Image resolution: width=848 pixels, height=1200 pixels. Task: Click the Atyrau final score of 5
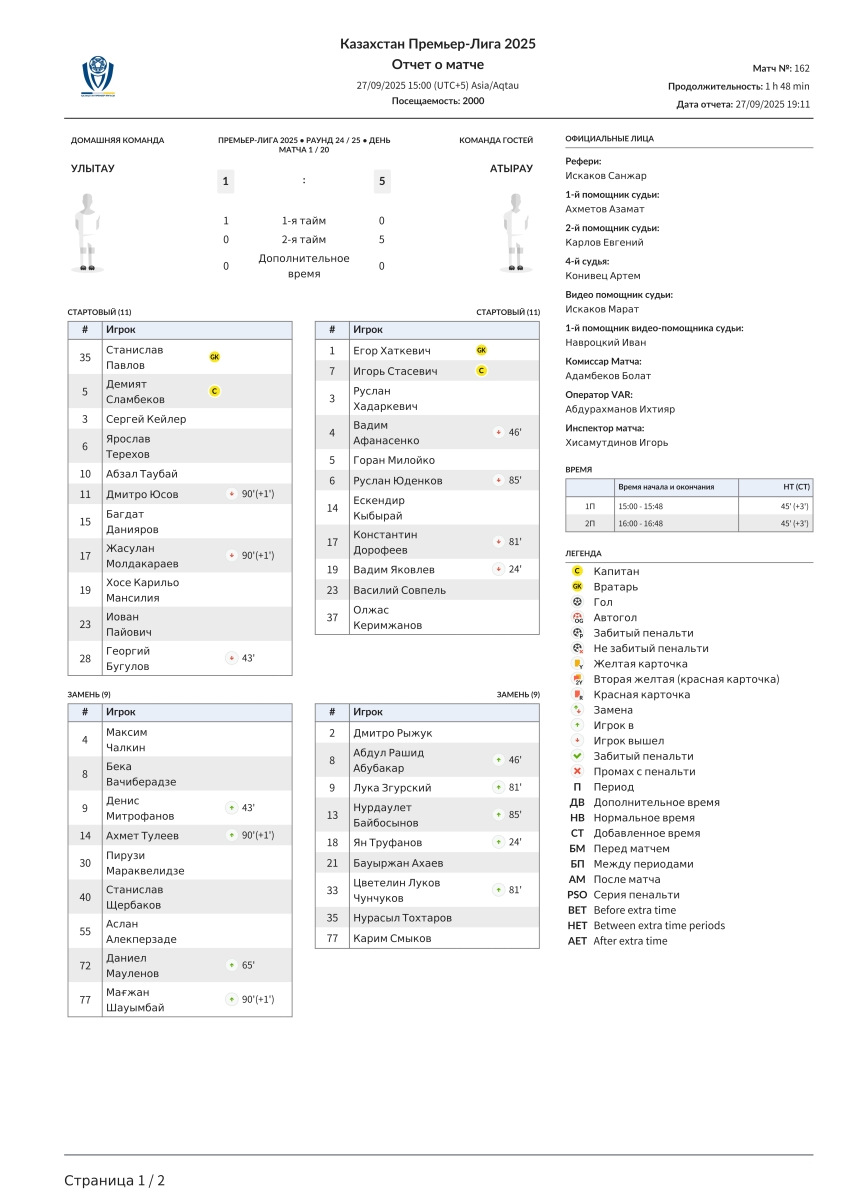[382, 181]
